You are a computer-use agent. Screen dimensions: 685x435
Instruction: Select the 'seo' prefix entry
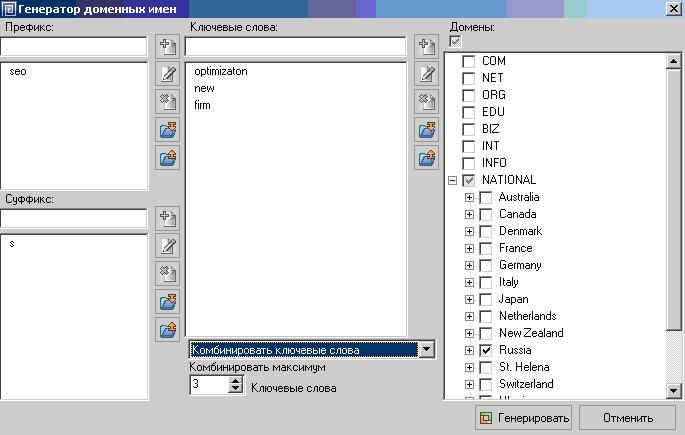pyautogui.click(x=17, y=72)
